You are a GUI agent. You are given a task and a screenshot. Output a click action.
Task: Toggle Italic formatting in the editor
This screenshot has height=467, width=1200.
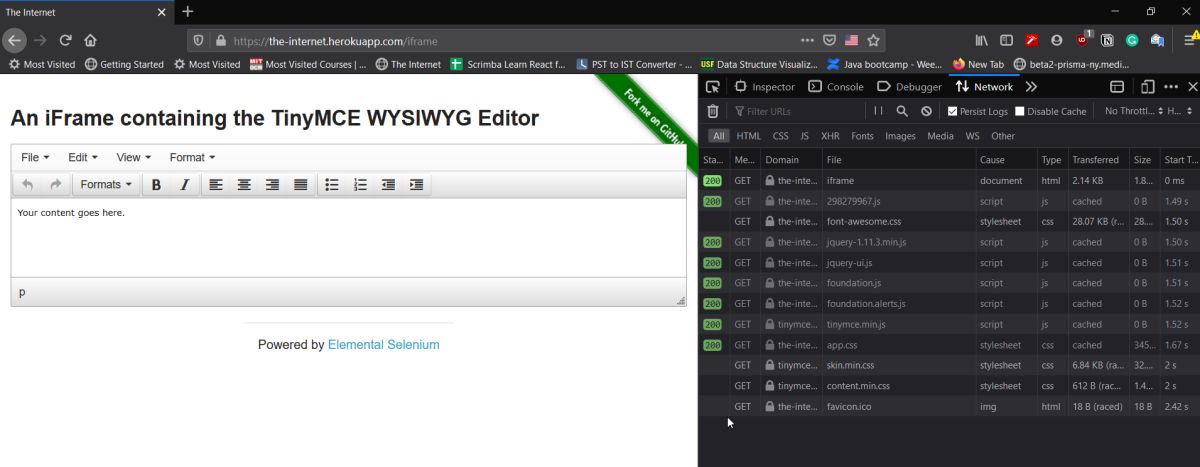[184, 184]
